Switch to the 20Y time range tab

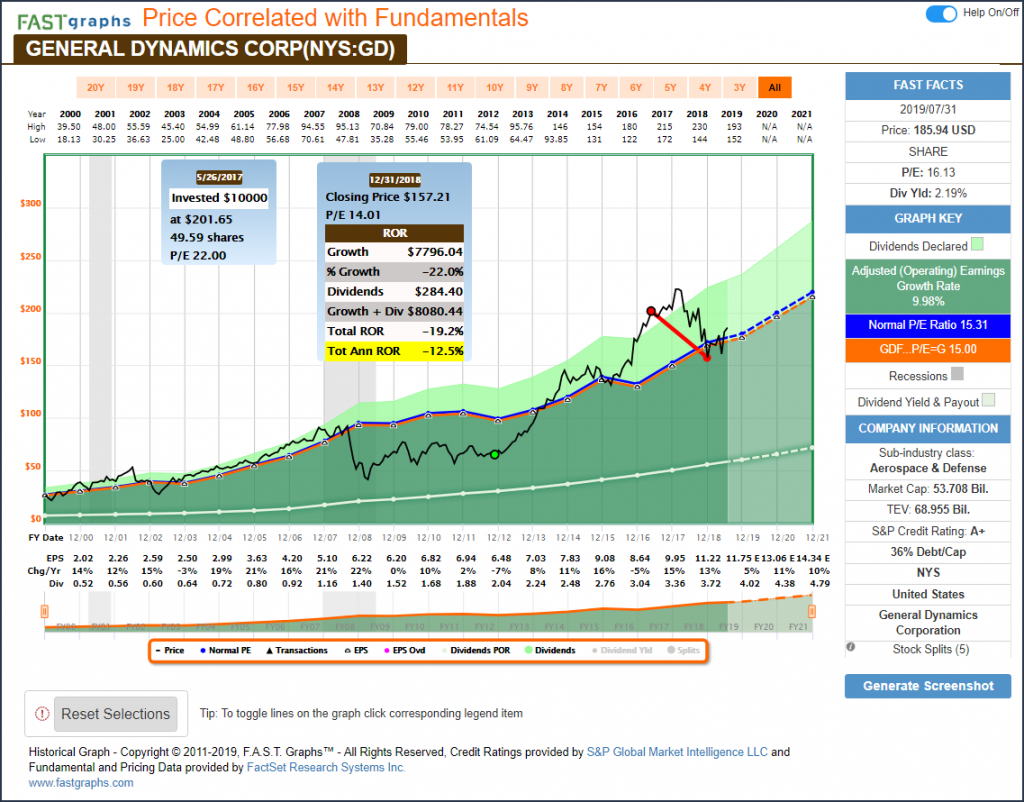point(96,87)
